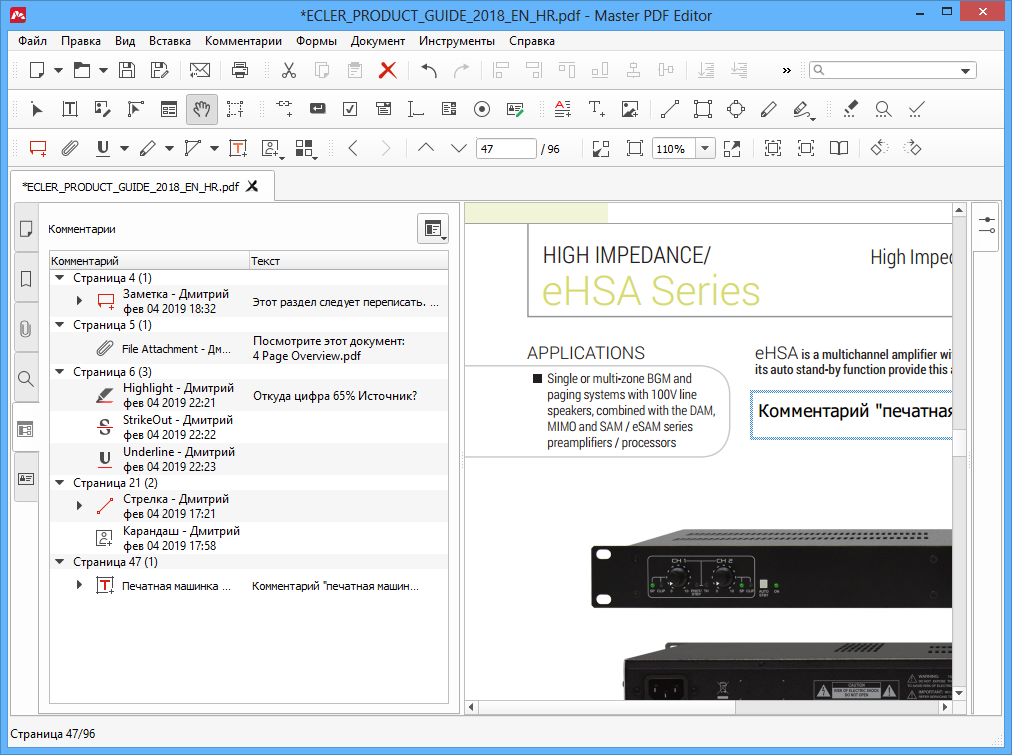
Task: Select the Hand tool
Action: click(202, 110)
